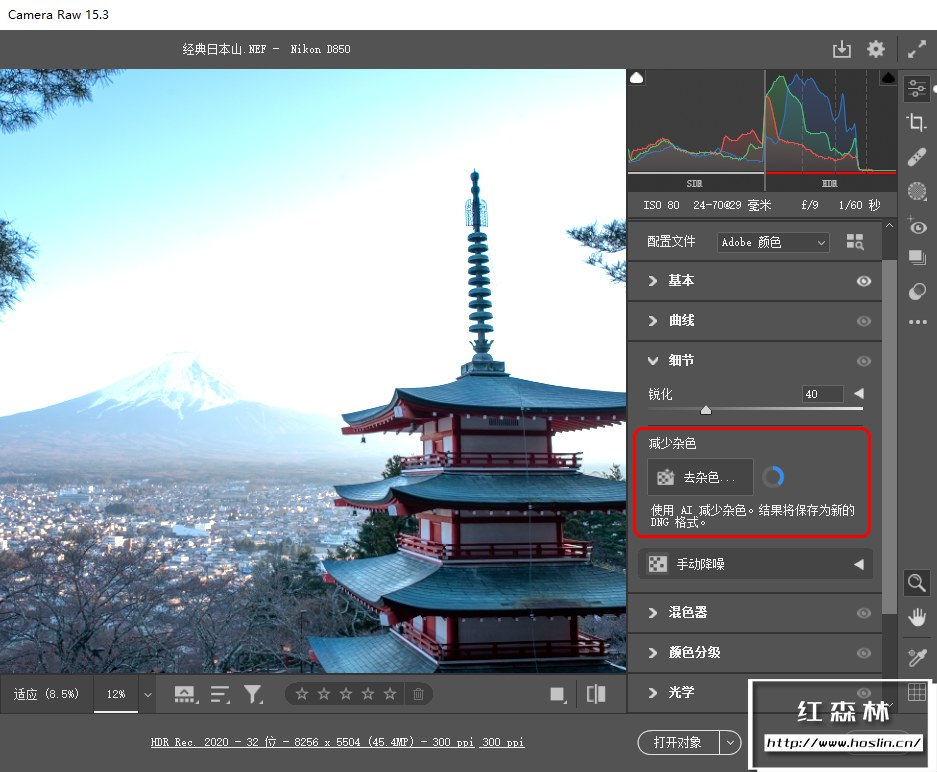Open the Masking tool
Image resolution: width=937 pixels, height=772 pixels.
click(x=916, y=191)
